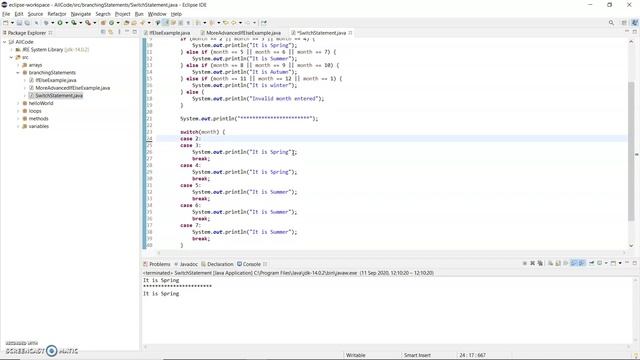Image resolution: width=640 pixels, height=360 pixels.
Task: Click the Coverage launch icon
Action: 74,23
